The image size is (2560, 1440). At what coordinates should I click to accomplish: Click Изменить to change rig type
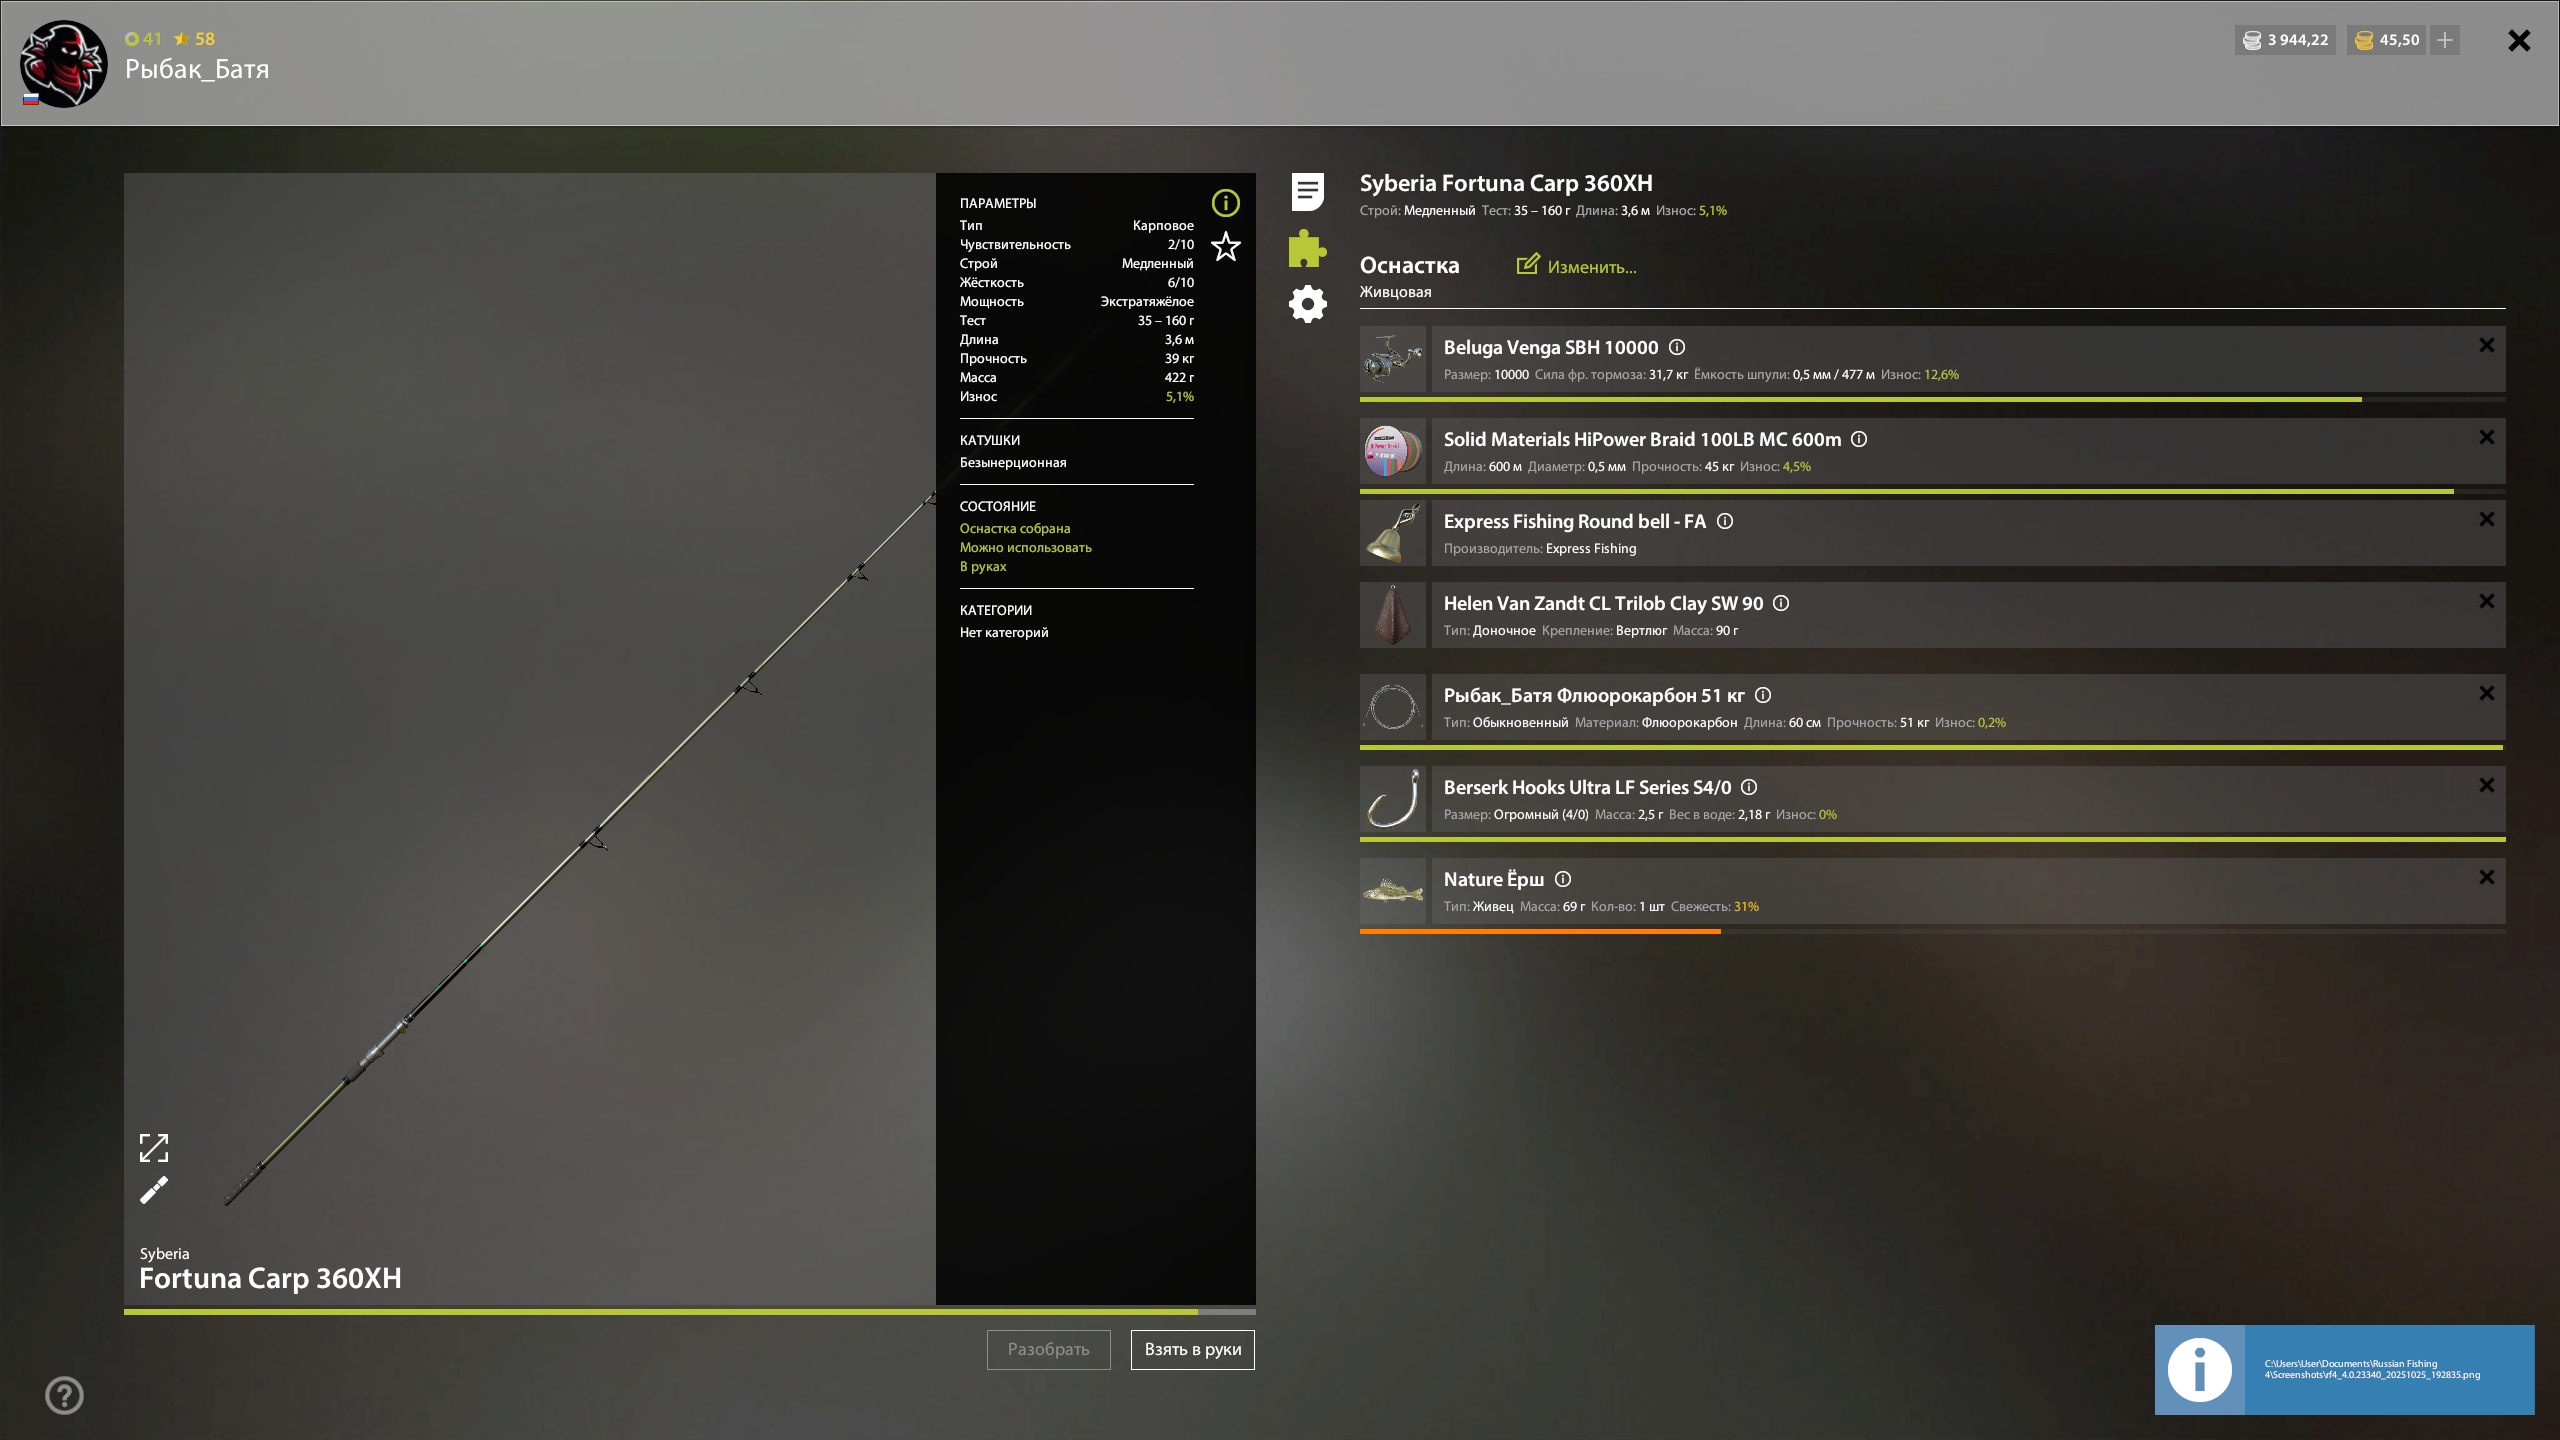(1577, 266)
